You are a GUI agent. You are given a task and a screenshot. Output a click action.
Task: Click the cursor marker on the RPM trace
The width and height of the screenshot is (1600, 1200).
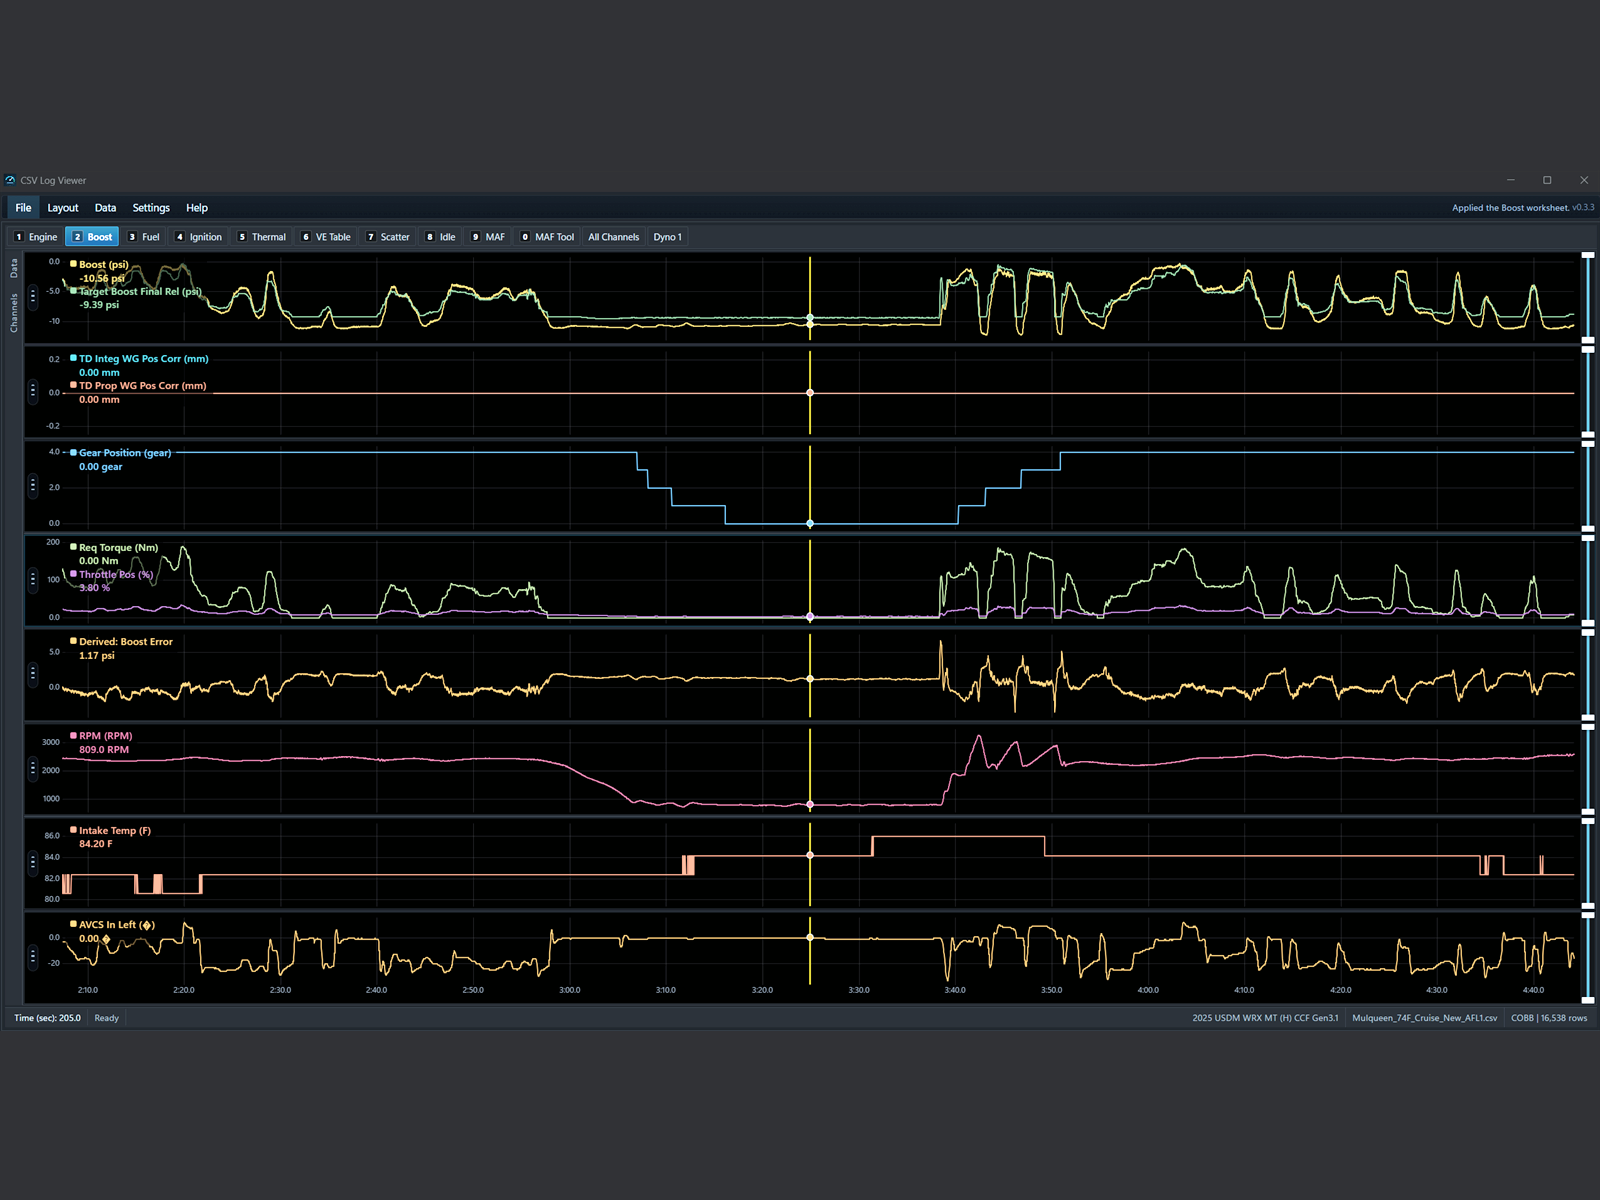[x=810, y=804]
